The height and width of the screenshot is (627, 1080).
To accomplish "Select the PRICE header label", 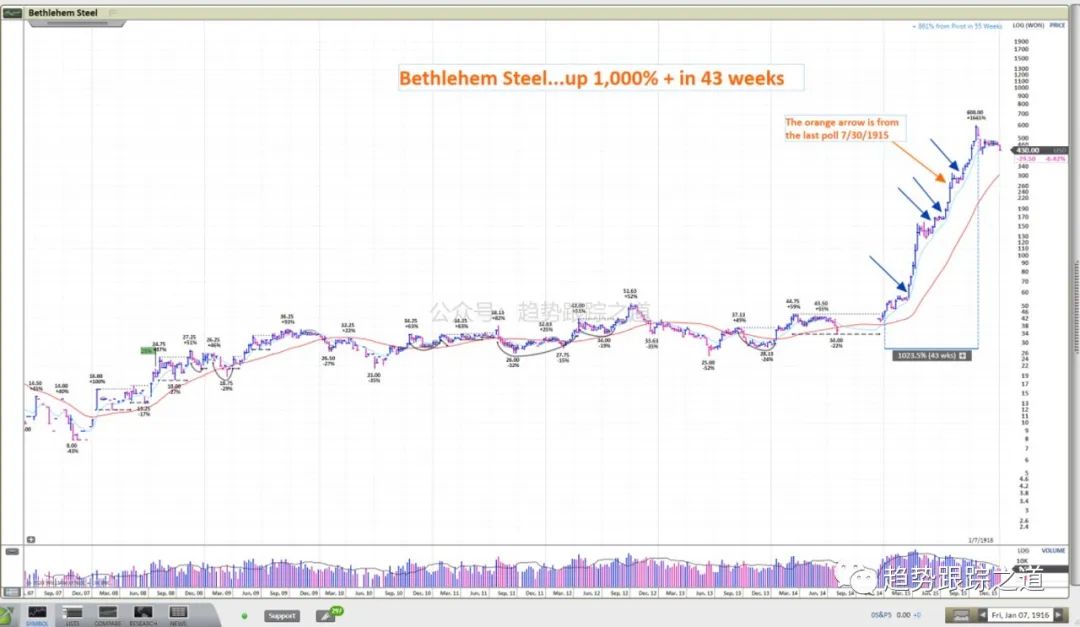I will tap(1056, 25).
